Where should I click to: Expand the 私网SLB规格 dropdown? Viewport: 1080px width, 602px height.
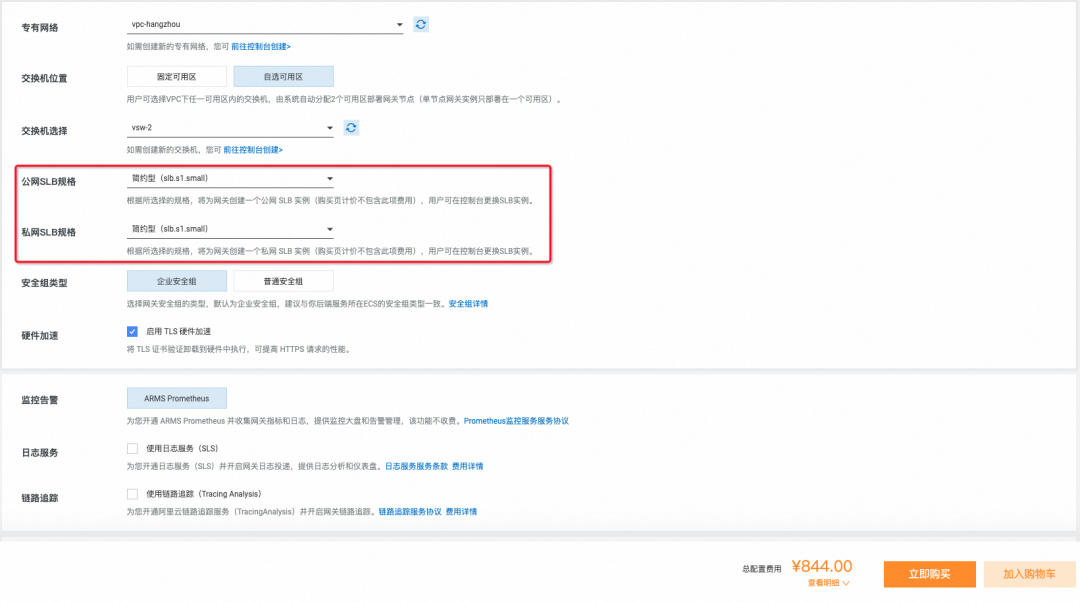pyautogui.click(x=230, y=229)
